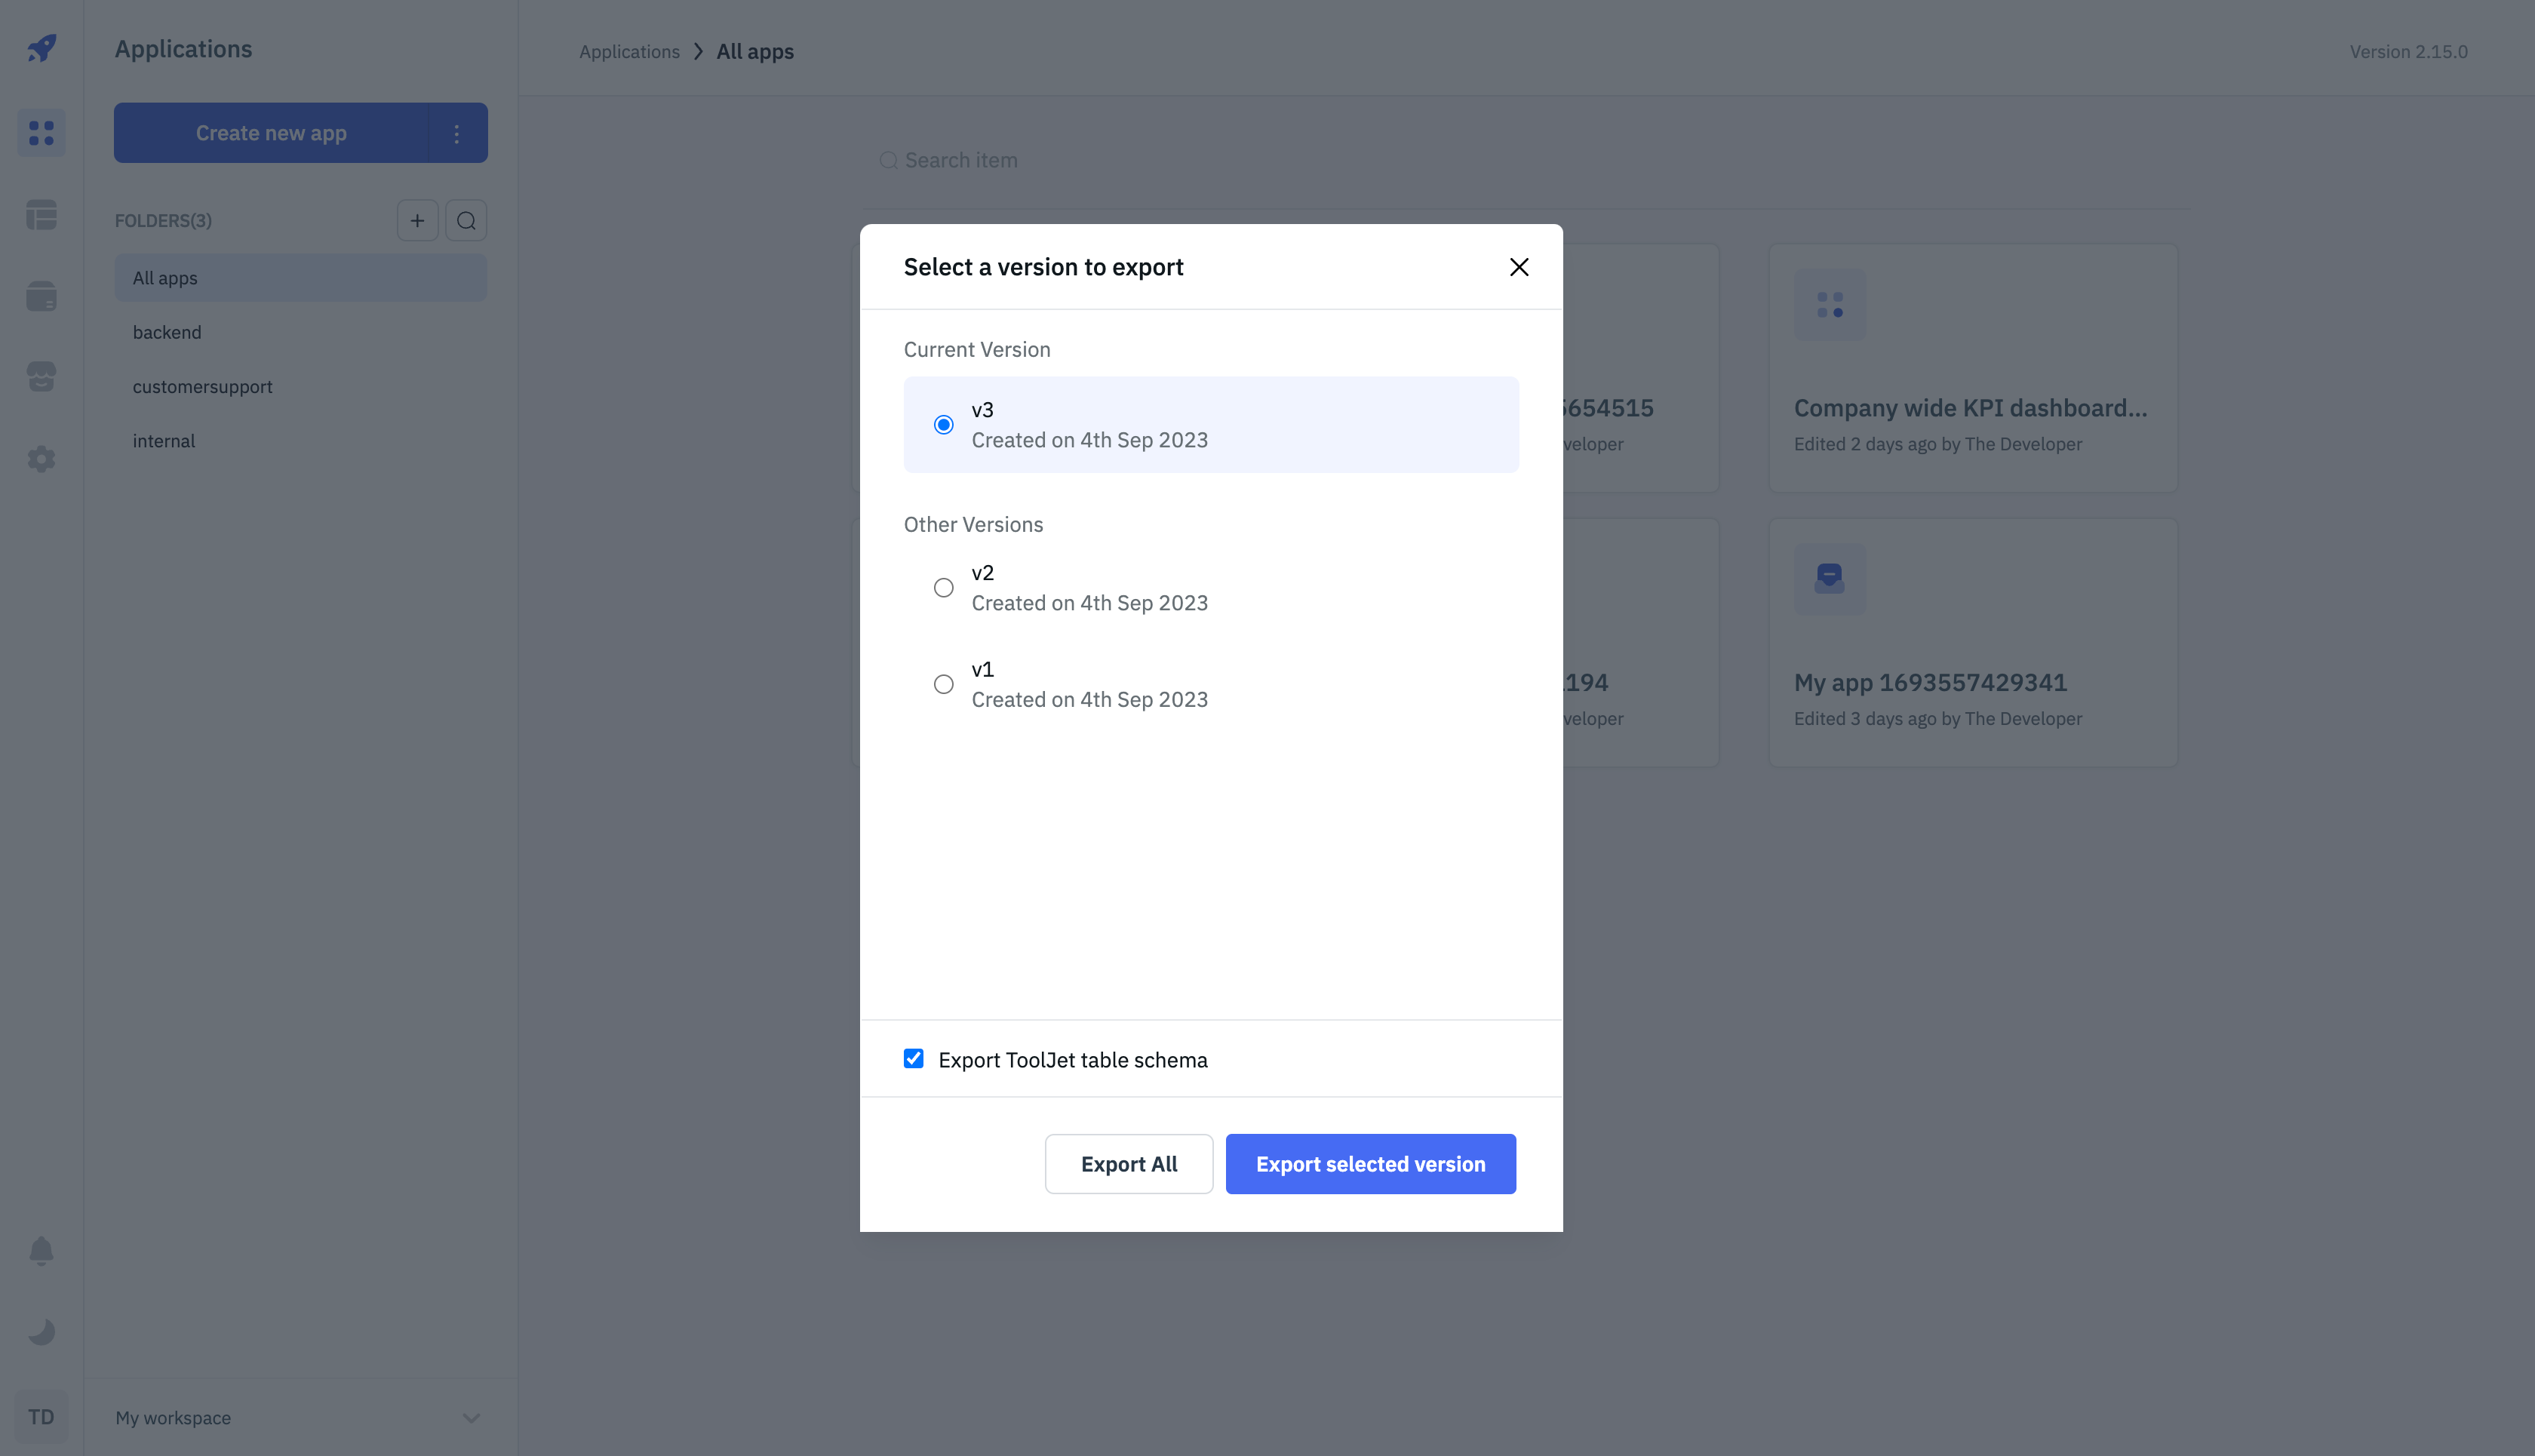Select v2 version radio button
The height and width of the screenshot is (1456, 2535).
[x=943, y=588]
